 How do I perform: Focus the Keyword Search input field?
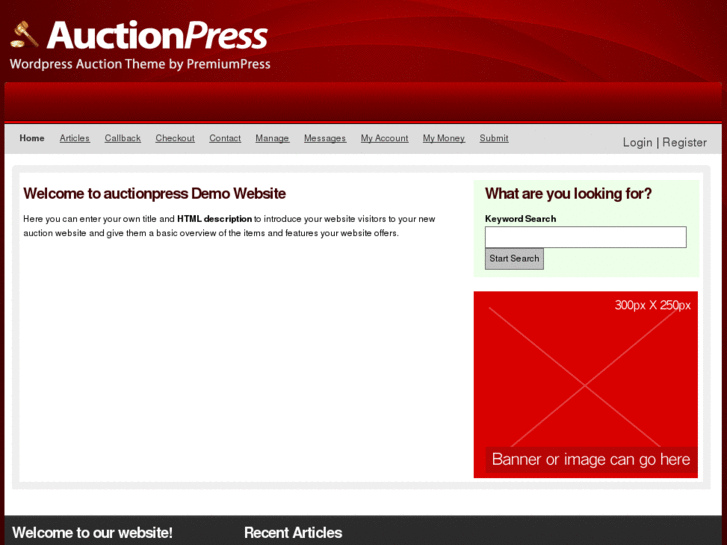pyautogui.click(x=586, y=237)
